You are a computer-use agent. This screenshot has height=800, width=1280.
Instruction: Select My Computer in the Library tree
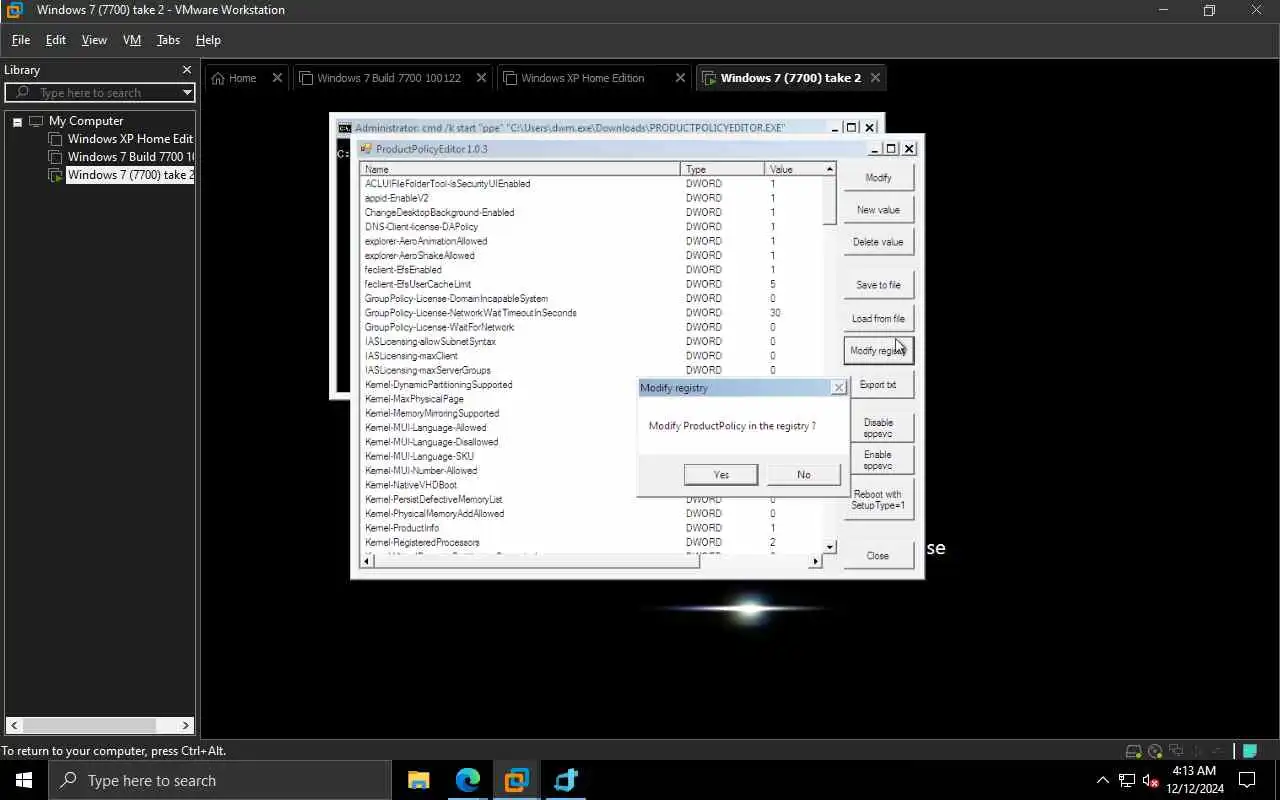(x=86, y=121)
